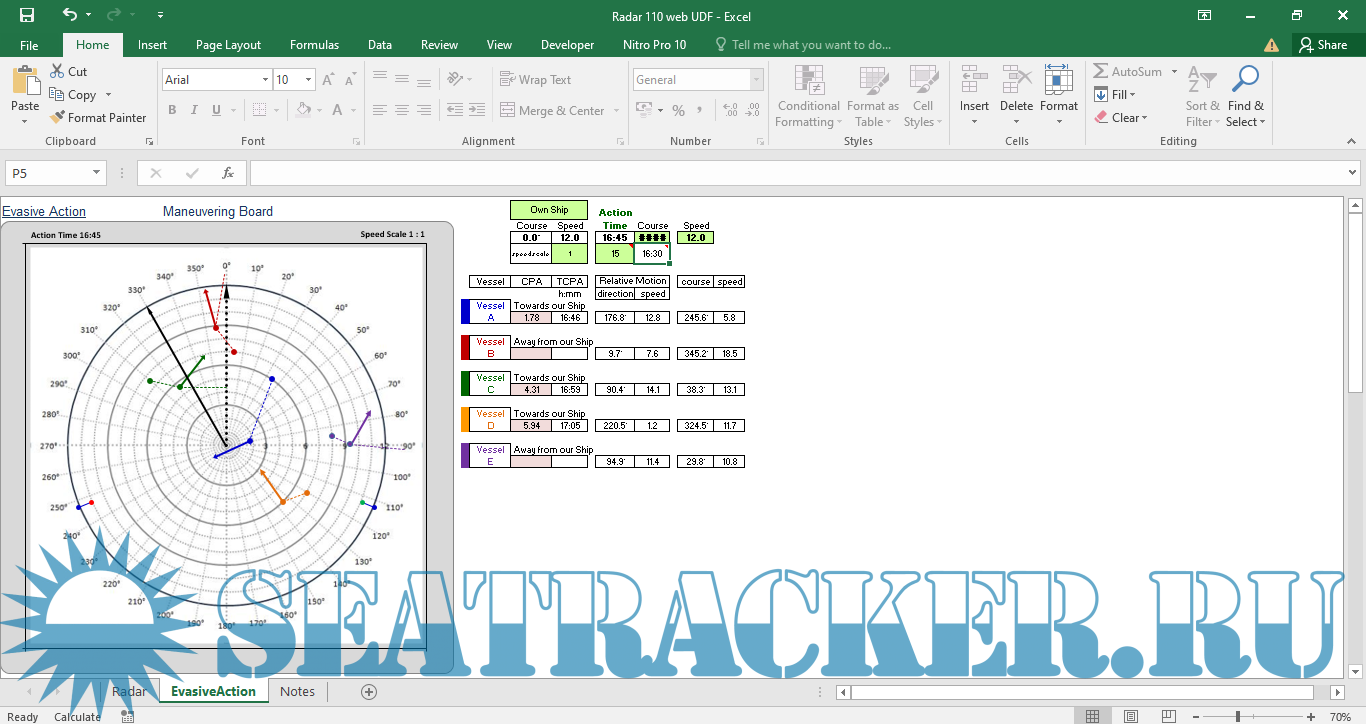
Task: Click the Save icon in title bar
Action: coord(27,15)
